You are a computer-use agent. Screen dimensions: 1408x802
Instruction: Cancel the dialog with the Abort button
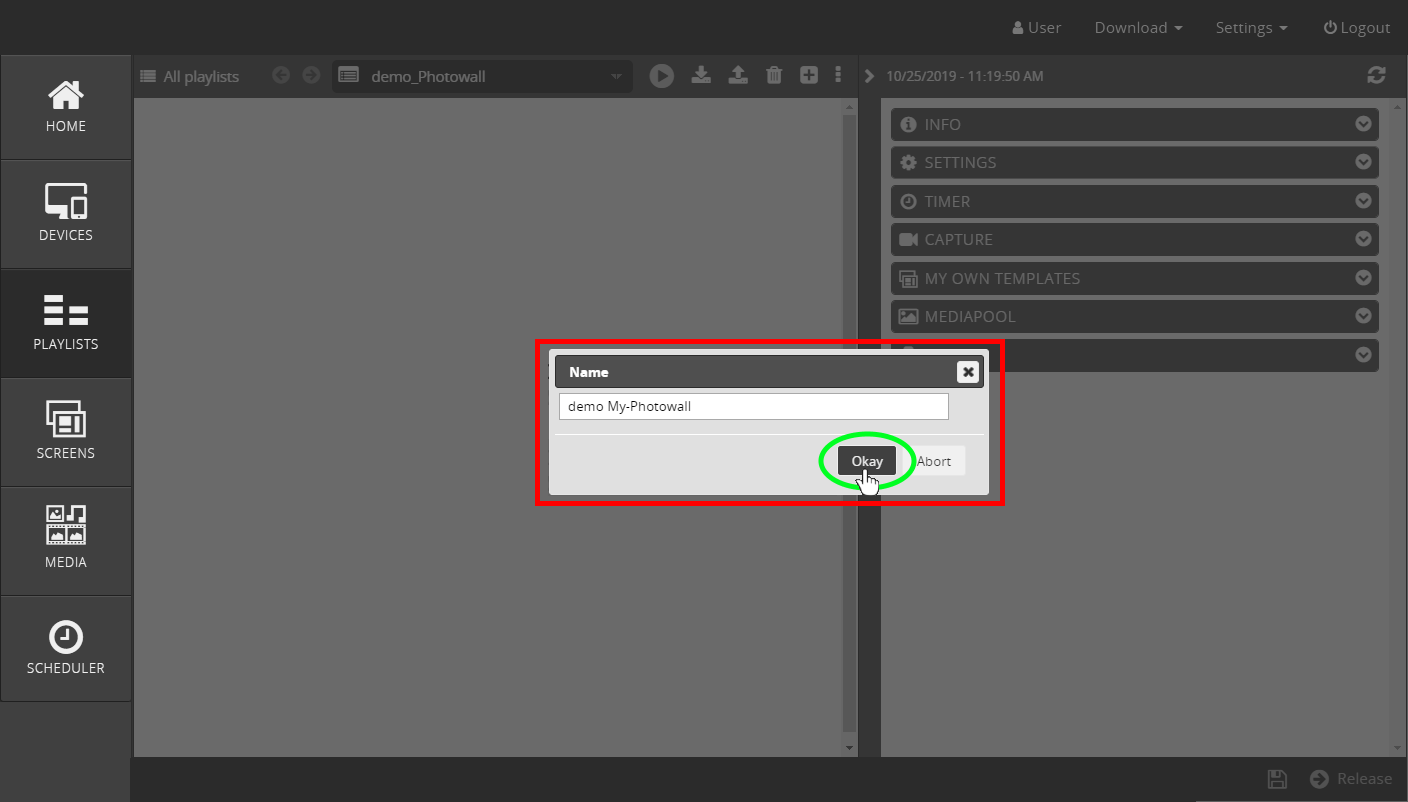pos(934,461)
